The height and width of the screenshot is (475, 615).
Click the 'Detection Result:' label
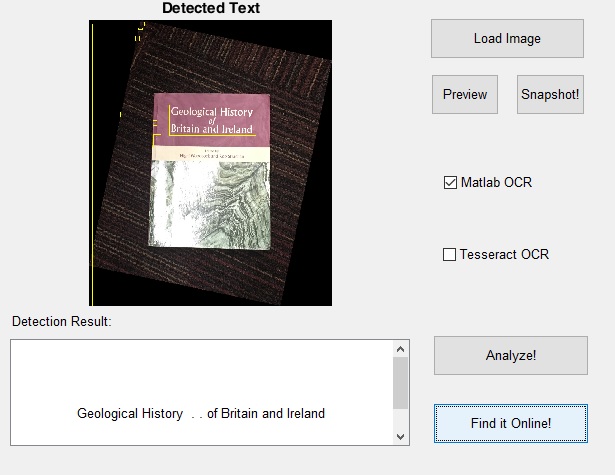click(x=62, y=321)
